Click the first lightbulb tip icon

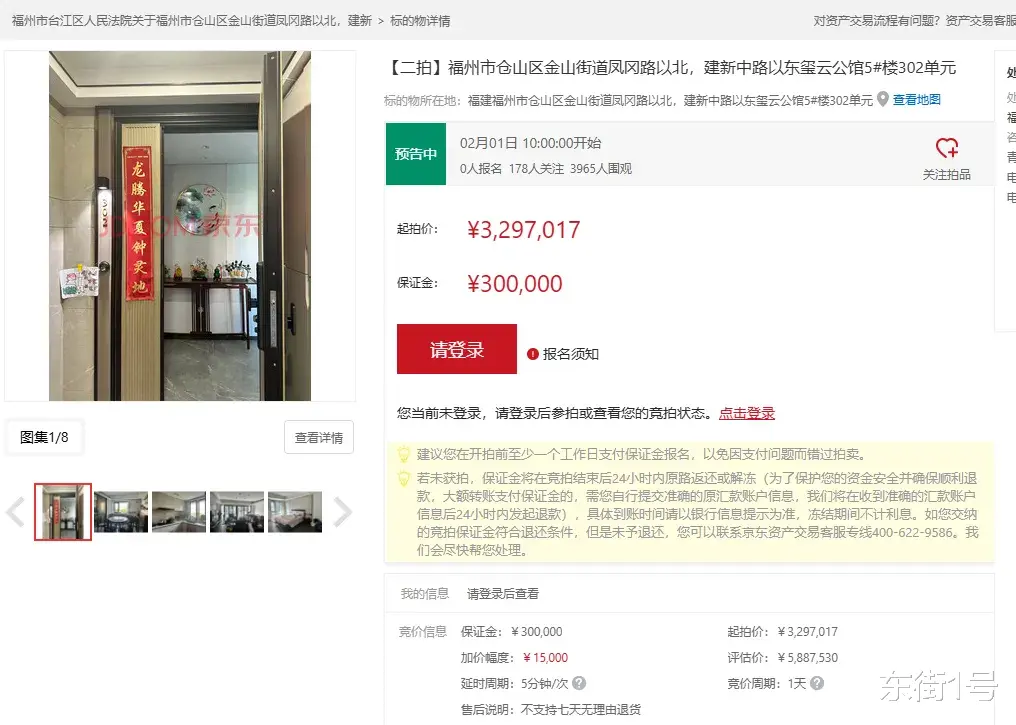(404, 454)
